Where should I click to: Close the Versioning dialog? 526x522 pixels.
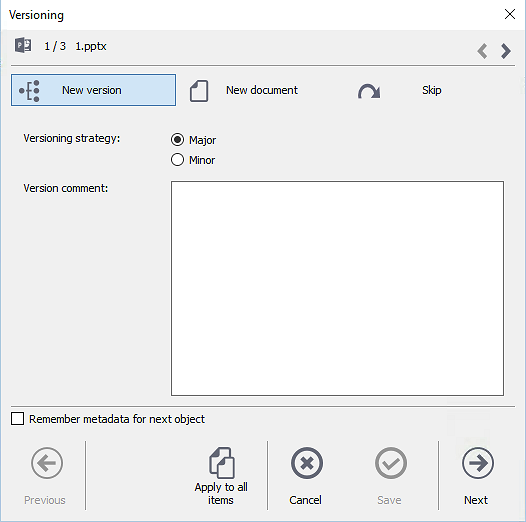[510, 14]
